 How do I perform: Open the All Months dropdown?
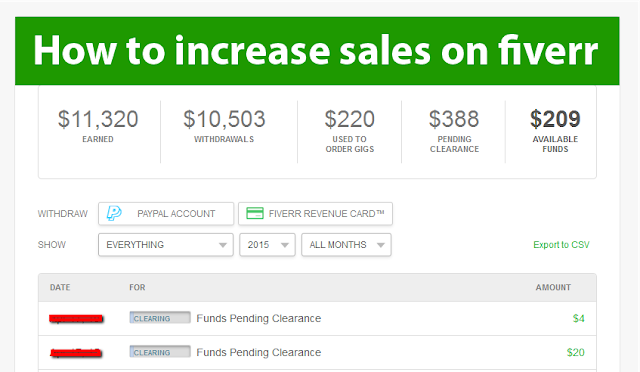click(346, 245)
